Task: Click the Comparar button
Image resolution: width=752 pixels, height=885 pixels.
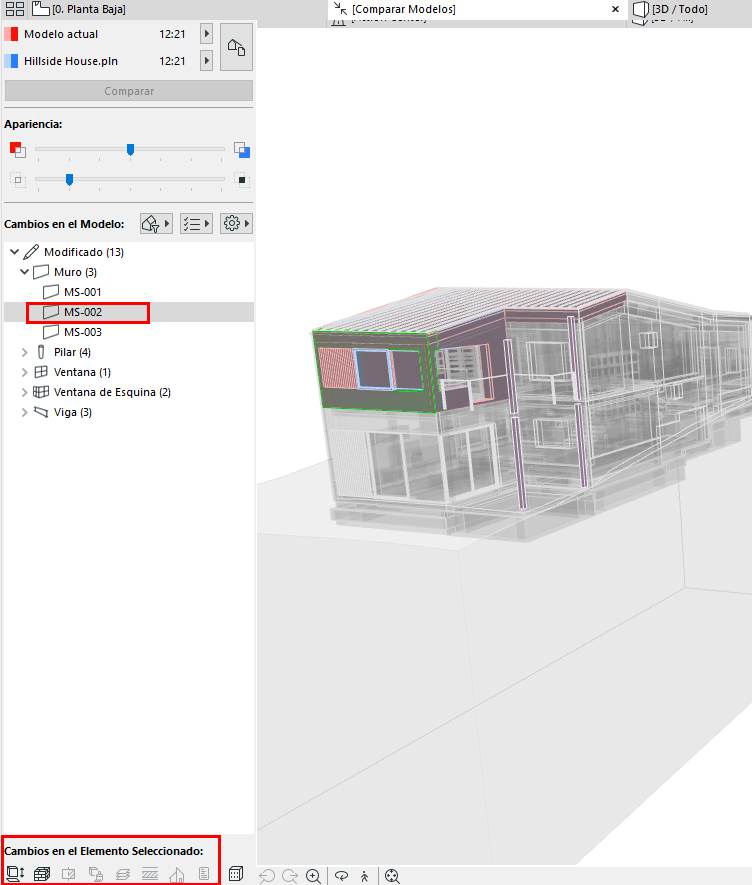Action: [129, 91]
